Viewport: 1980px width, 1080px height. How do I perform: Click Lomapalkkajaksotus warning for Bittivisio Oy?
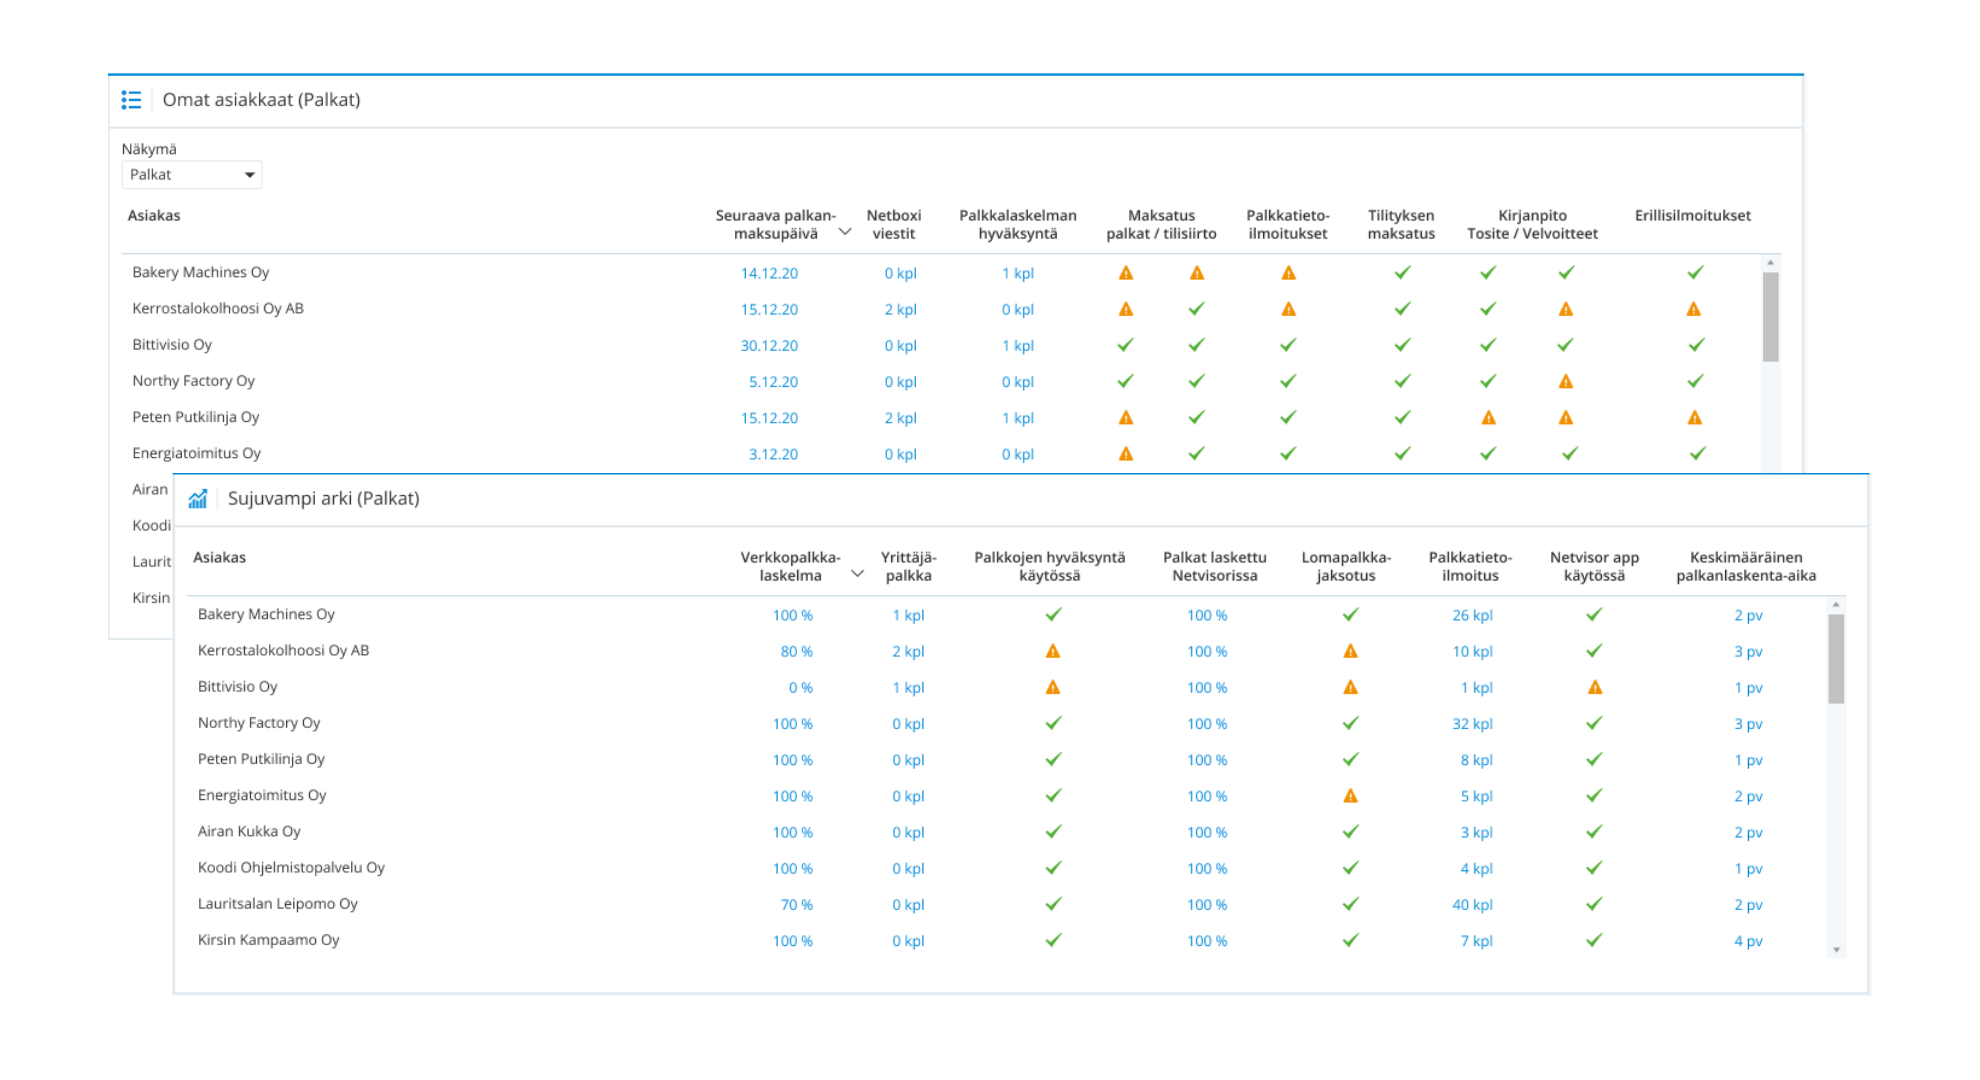[x=1350, y=687]
